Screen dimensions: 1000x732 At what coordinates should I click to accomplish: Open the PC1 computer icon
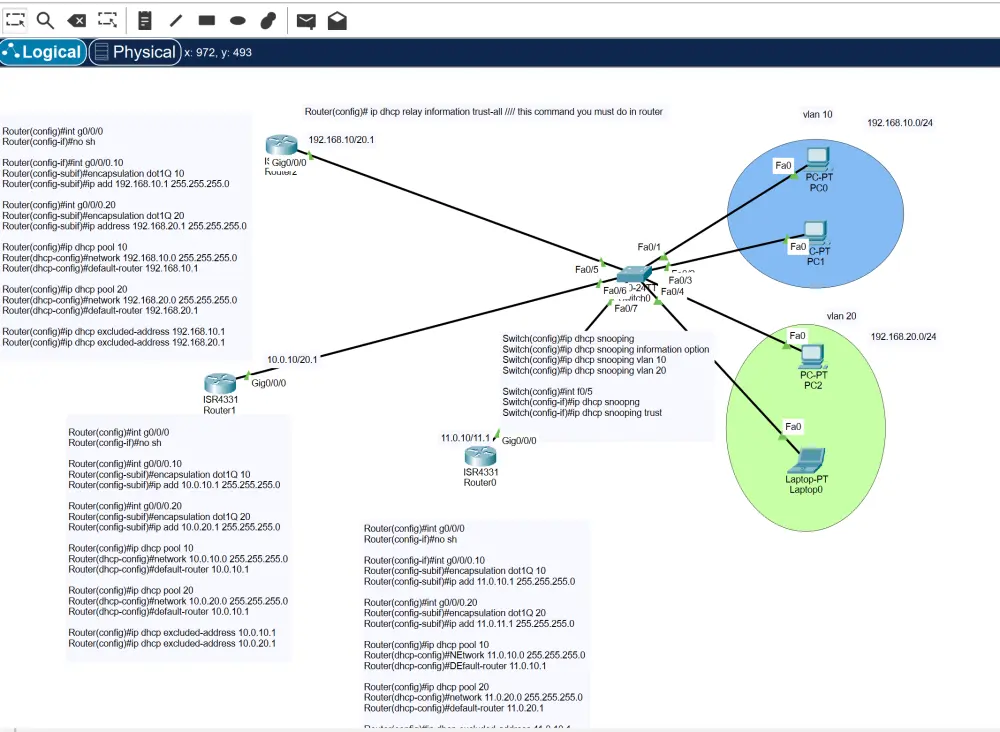point(816,232)
